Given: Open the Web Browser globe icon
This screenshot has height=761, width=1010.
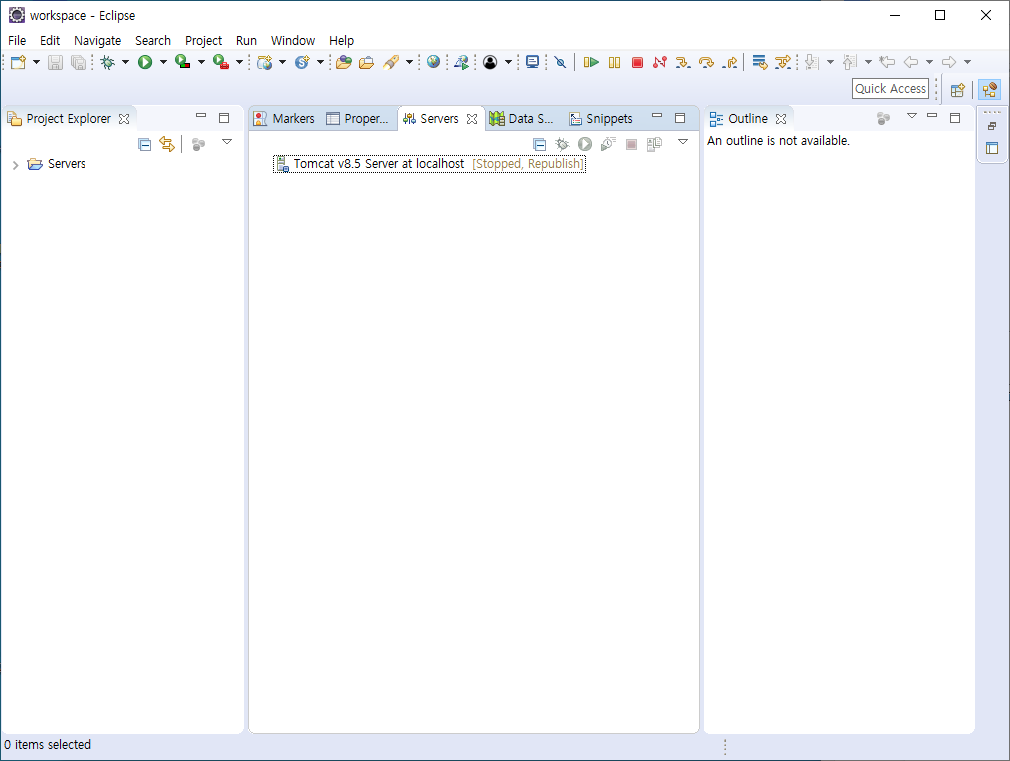Looking at the screenshot, I should [434, 62].
